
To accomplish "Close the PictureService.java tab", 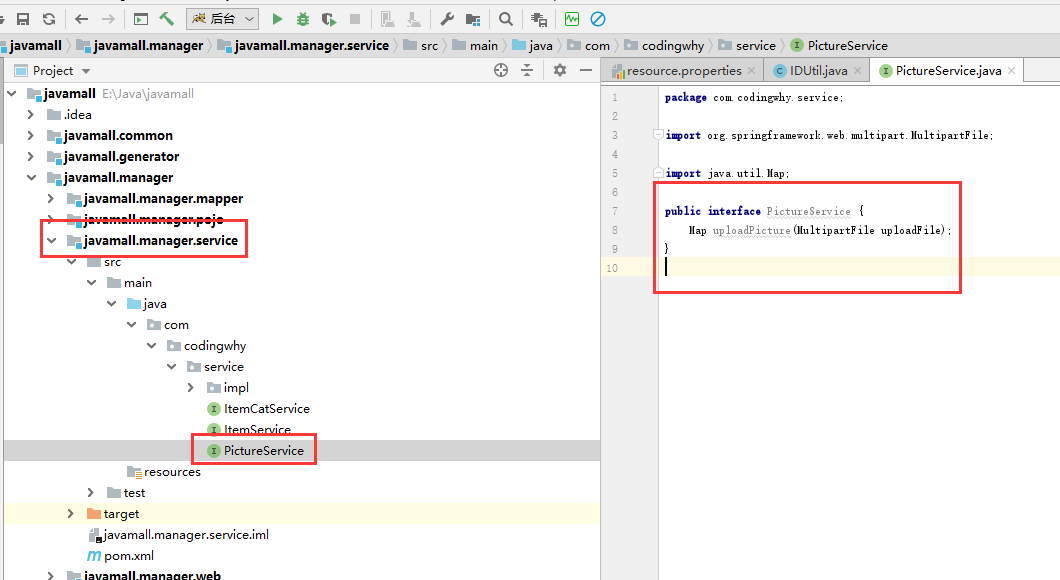I will click(1011, 70).
